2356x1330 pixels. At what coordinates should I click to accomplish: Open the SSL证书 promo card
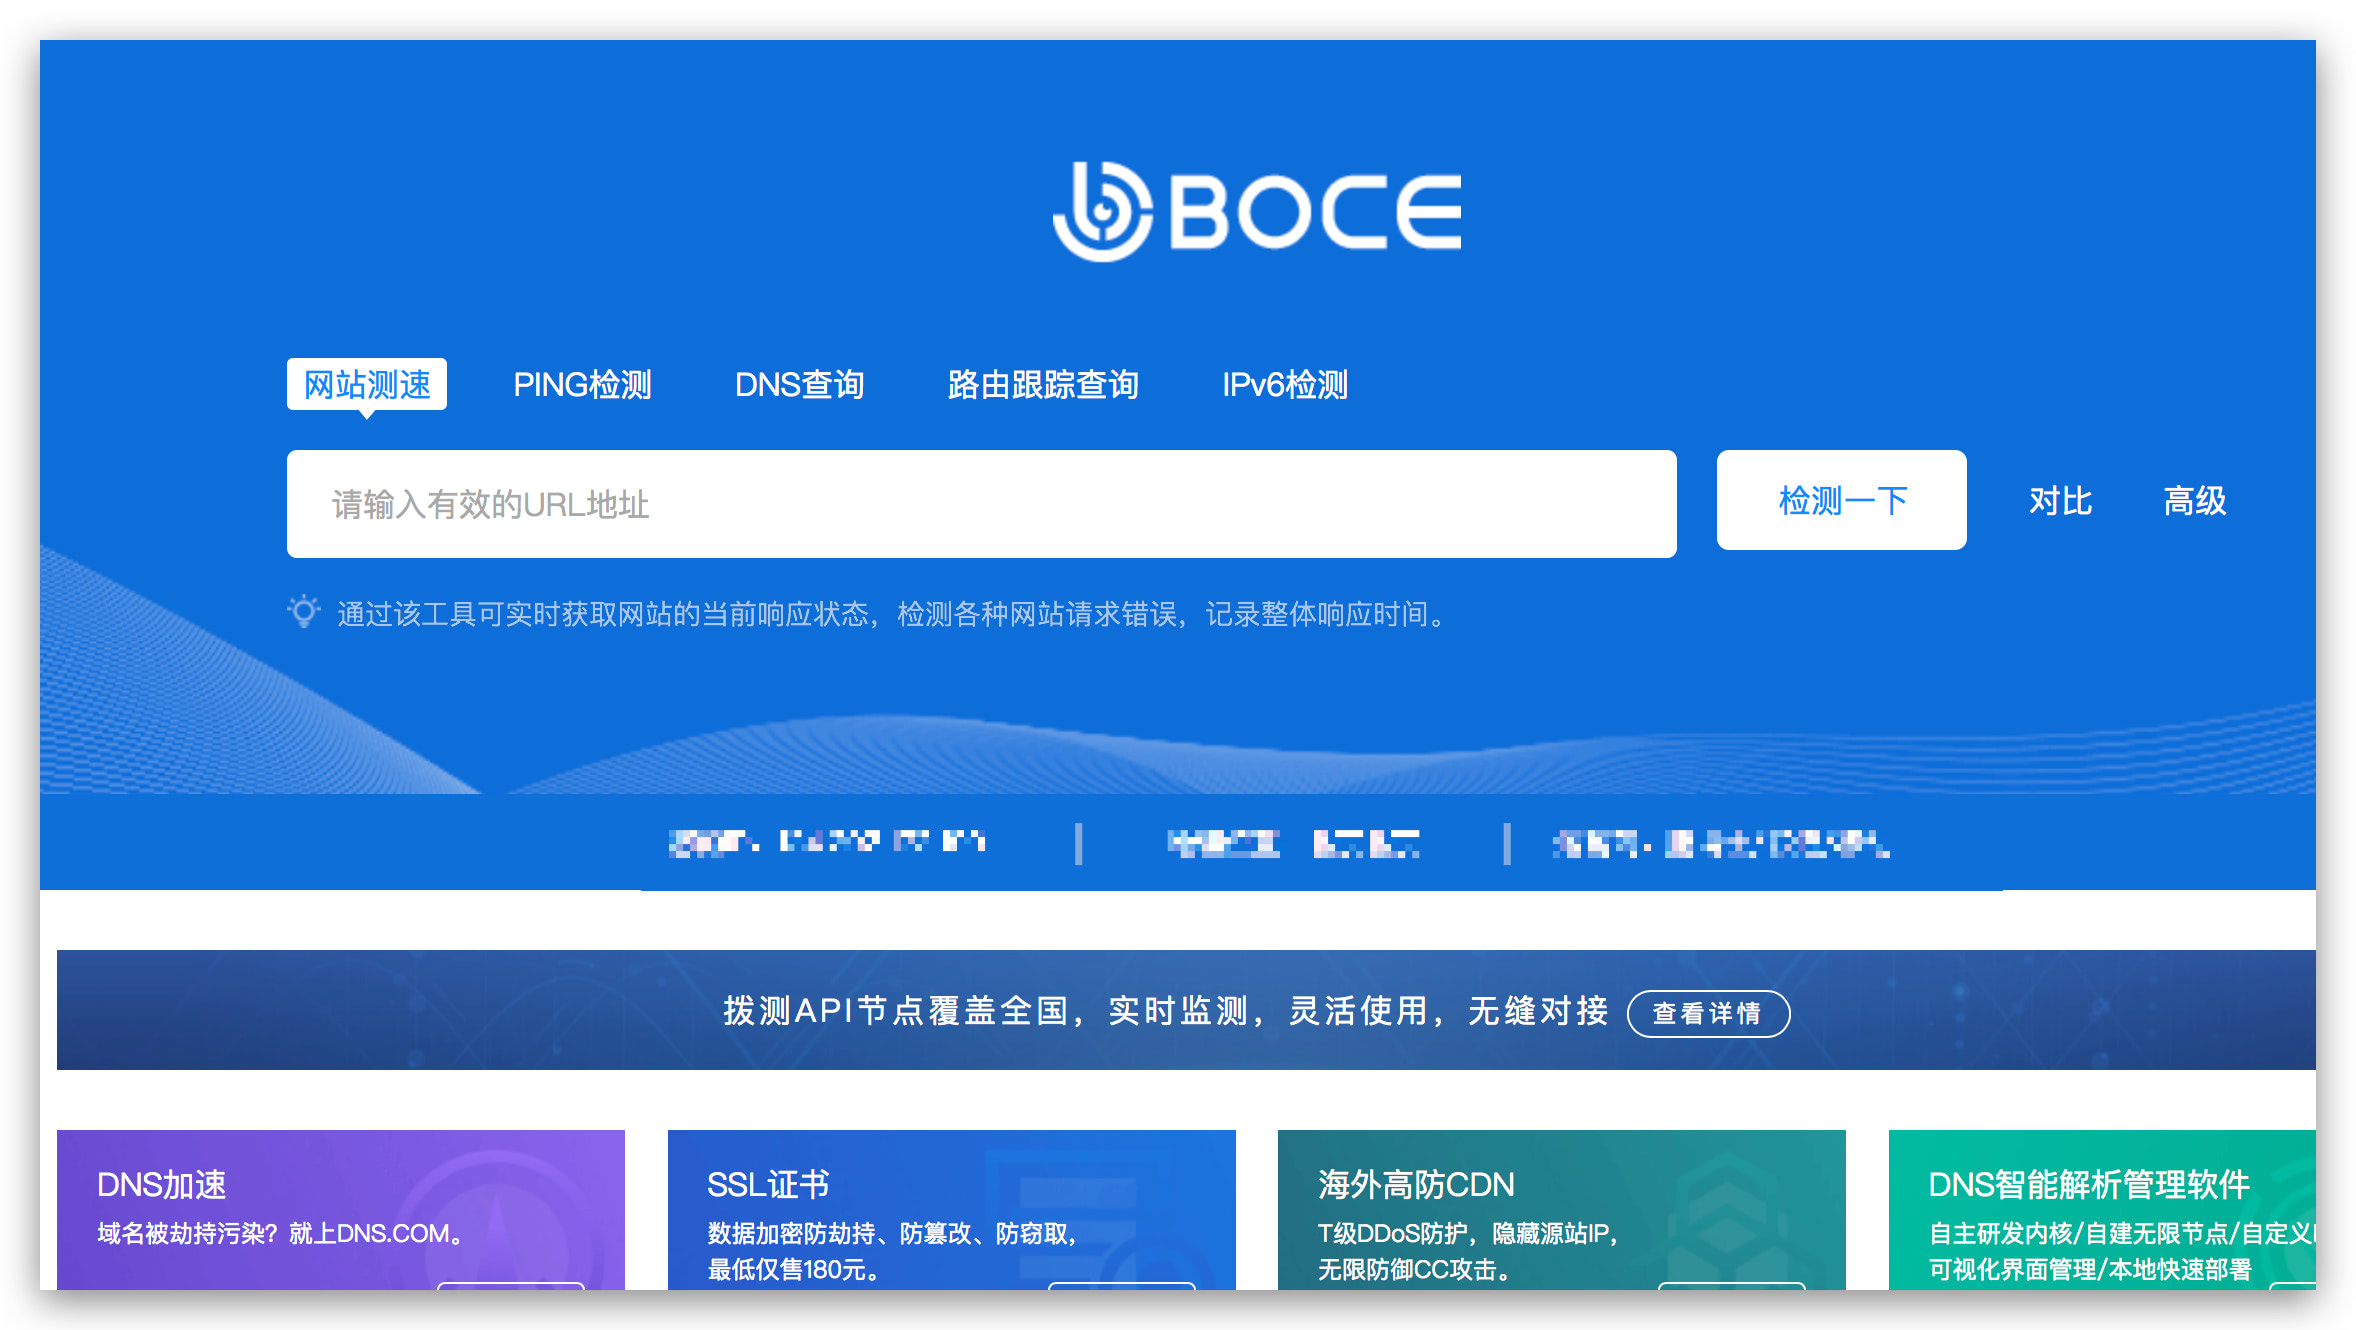(950, 1210)
